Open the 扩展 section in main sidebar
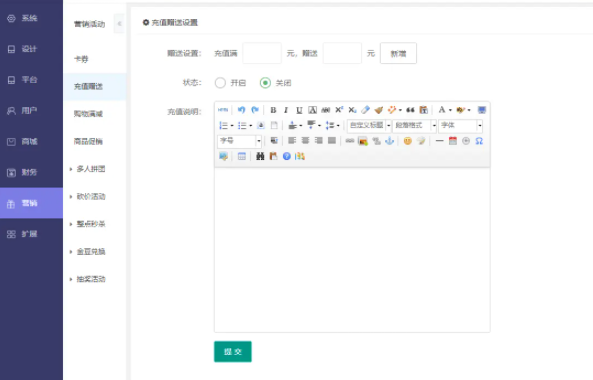This screenshot has height=380, width=593. pos(31,234)
